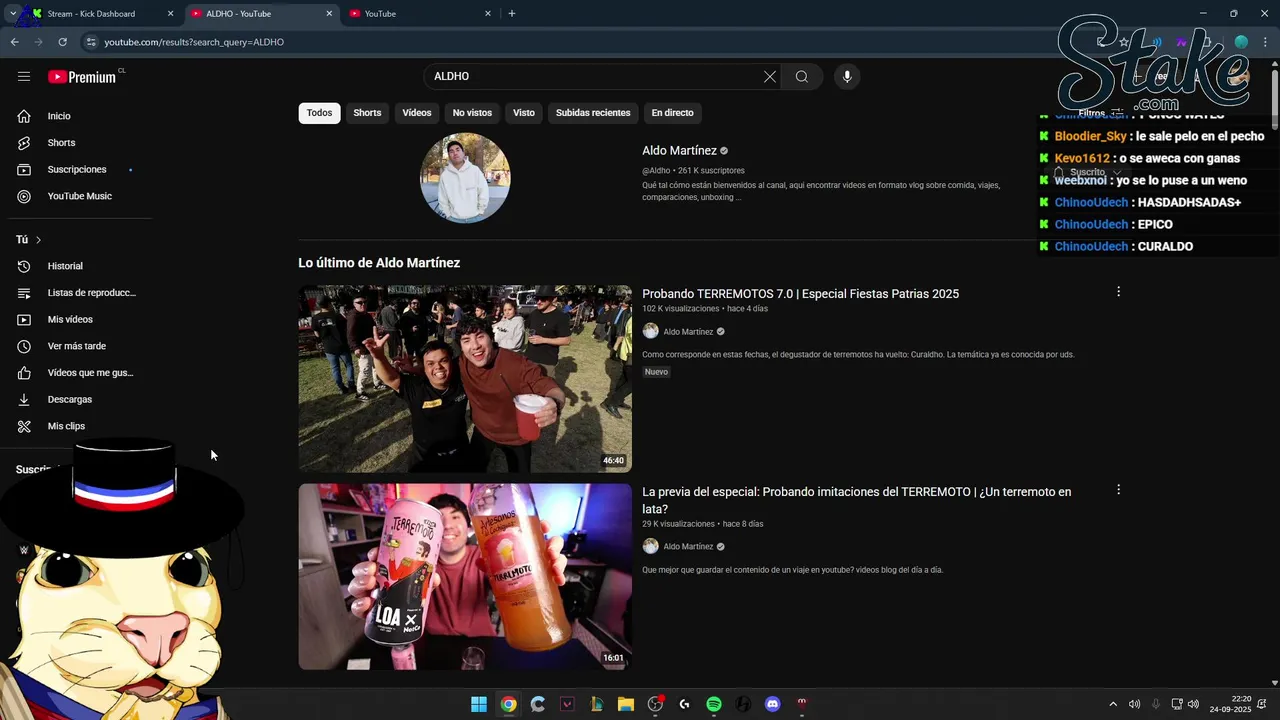Image resolution: width=1280 pixels, height=720 pixels.
Task: Open the Windows Start menu
Action: tap(479, 704)
